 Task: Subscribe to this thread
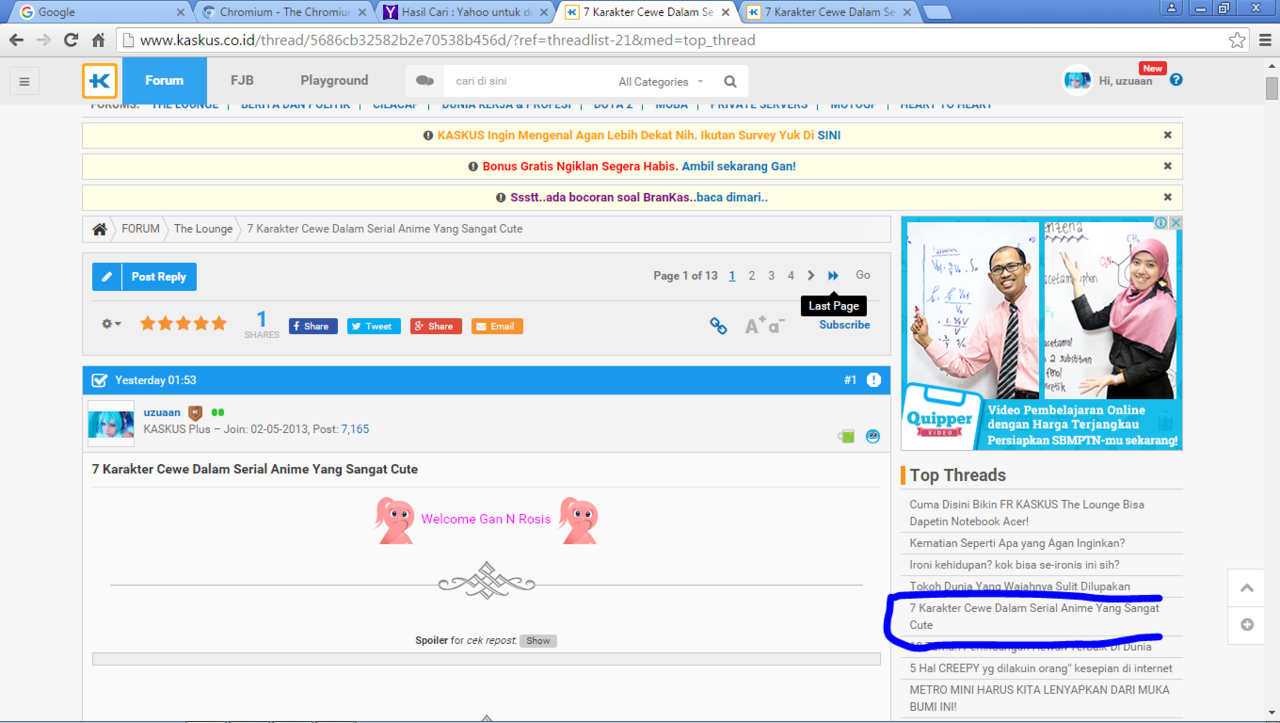click(844, 325)
